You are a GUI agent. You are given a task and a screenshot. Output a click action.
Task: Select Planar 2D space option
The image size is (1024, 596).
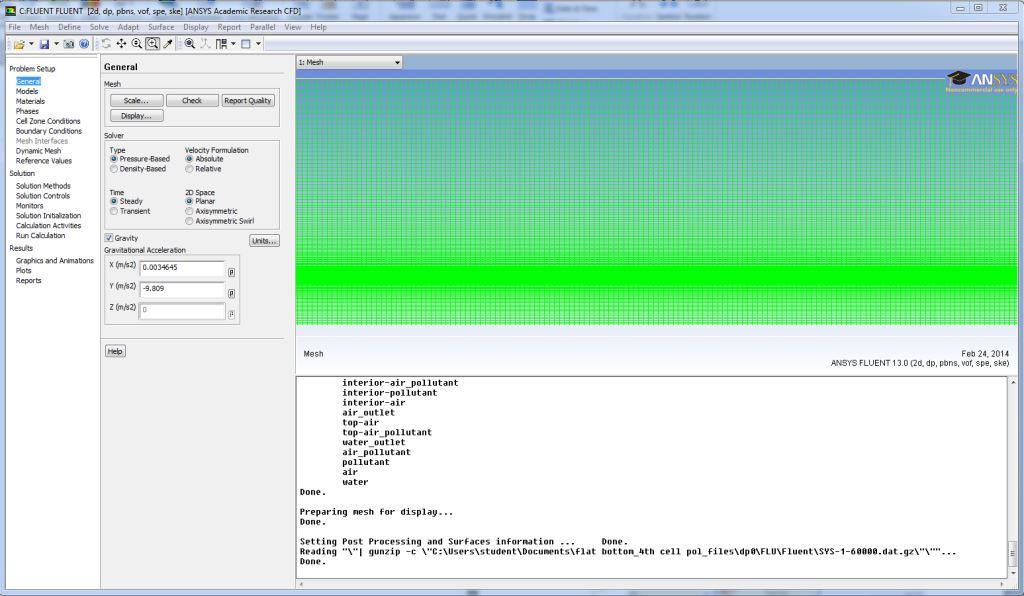(x=189, y=202)
